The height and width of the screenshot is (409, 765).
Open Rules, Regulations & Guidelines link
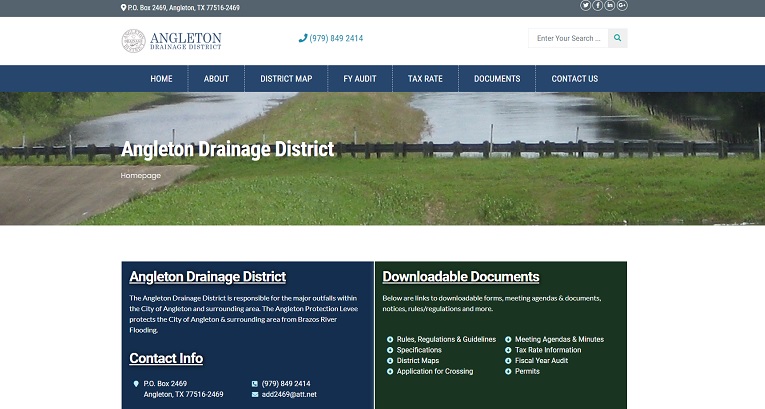tap(446, 339)
